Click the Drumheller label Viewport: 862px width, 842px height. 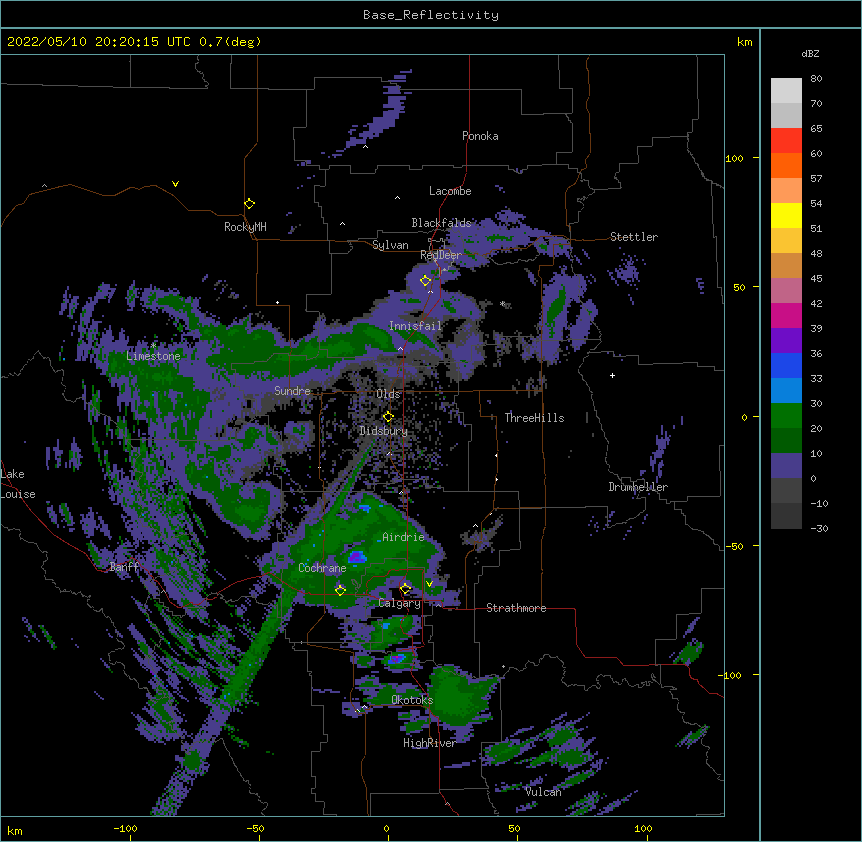tap(638, 487)
